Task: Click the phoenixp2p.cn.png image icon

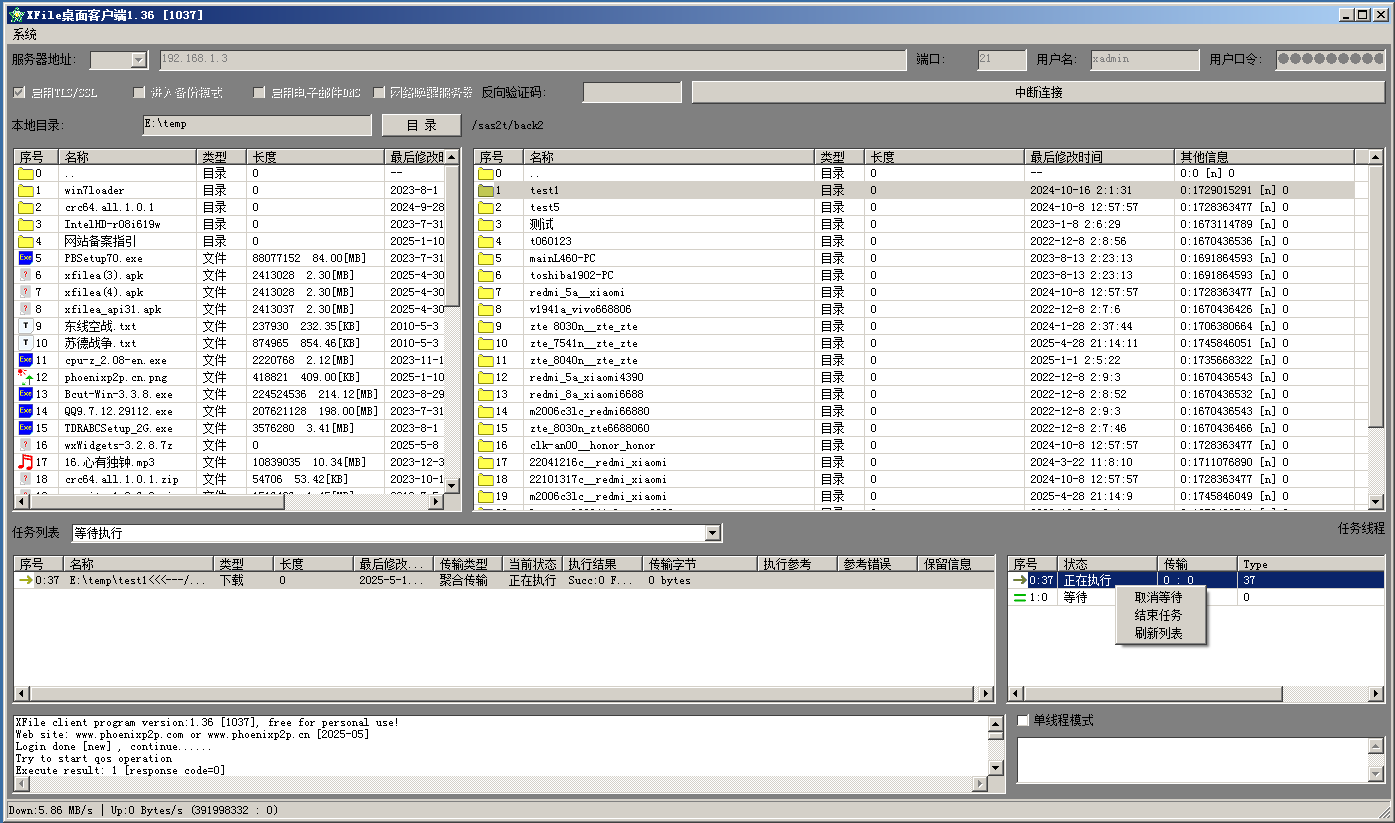Action: pyautogui.click(x=25, y=377)
